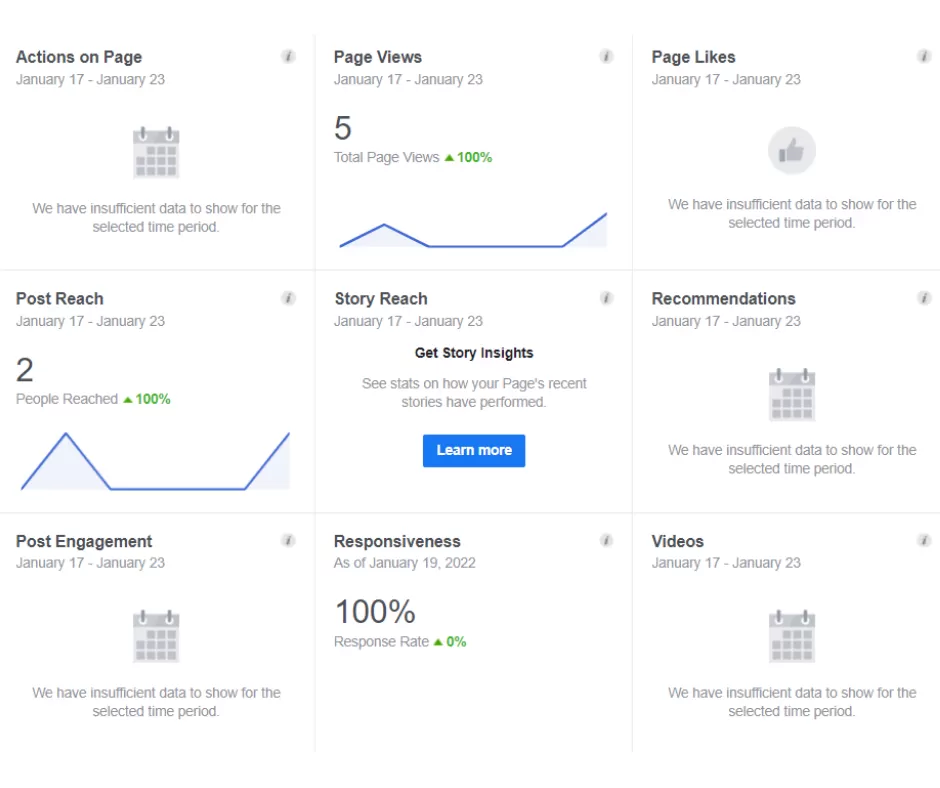
Task: Click the Get Story Insights heading
Action: (474, 353)
